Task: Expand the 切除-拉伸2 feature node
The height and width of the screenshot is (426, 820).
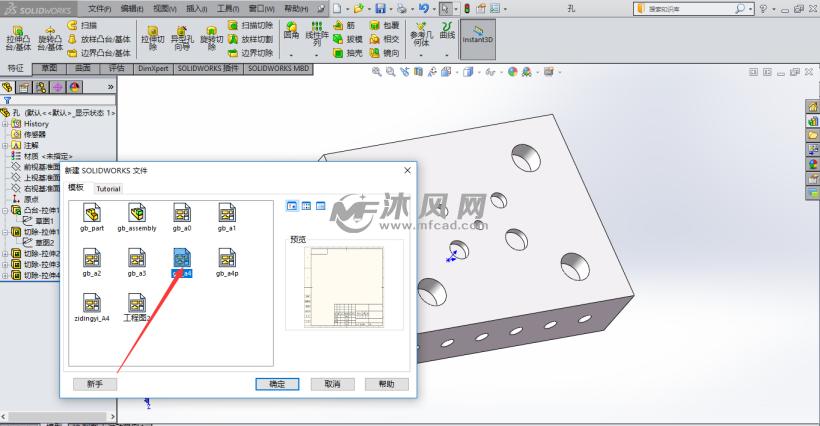Action: [5, 254]
